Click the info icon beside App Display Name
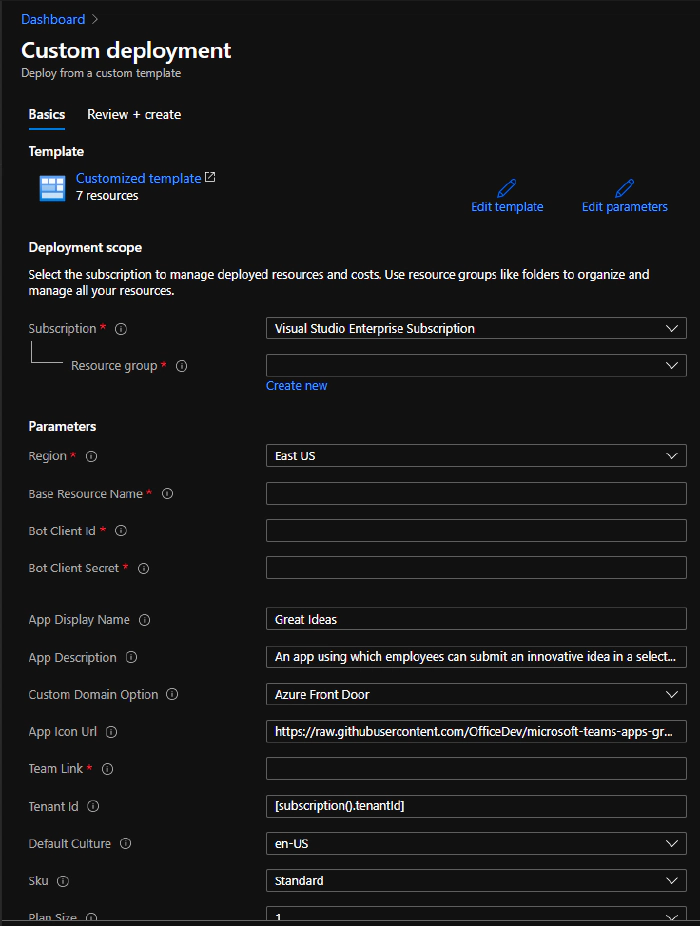 tap(145, 620)
